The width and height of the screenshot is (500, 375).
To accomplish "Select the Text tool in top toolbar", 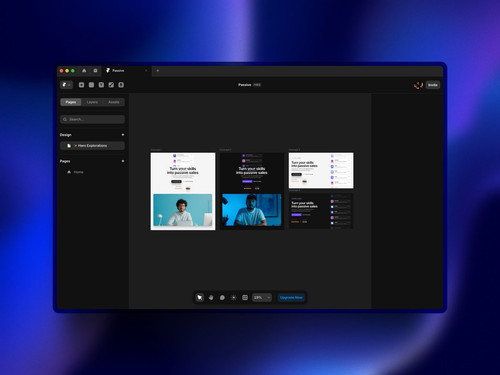I will (101, 85).
